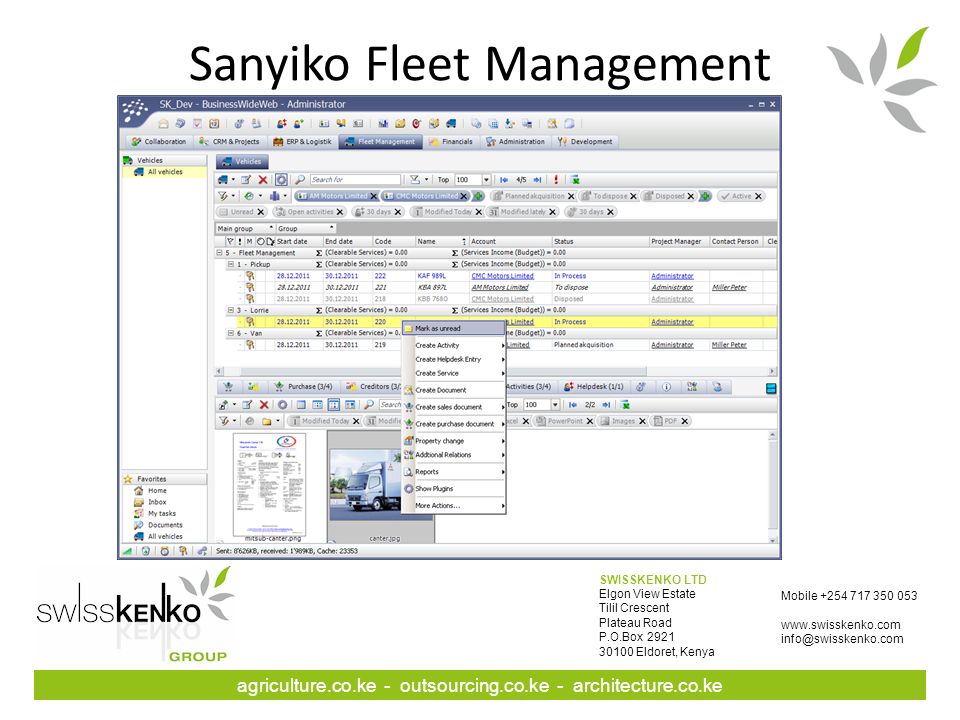The image size is (960, 720).
Task: Toggle the Planned akquisition filter chip
Action: 533,196
